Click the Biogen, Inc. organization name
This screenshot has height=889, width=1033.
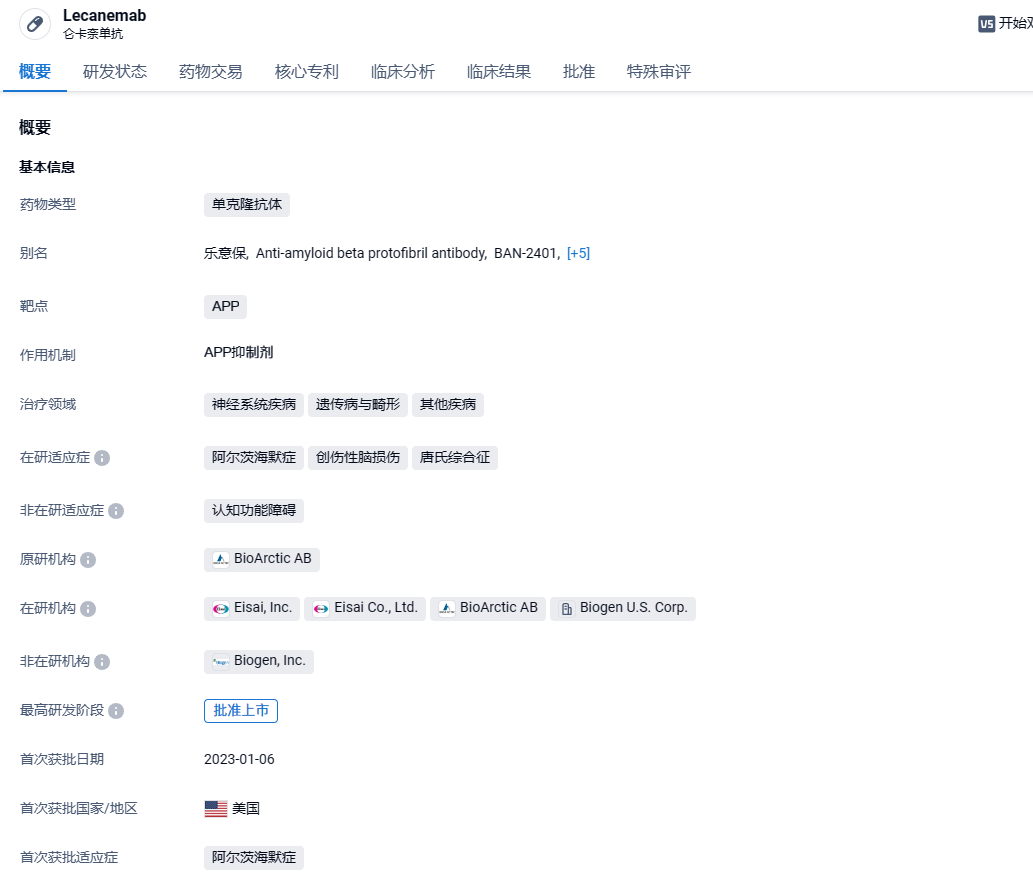coord(270,661)
